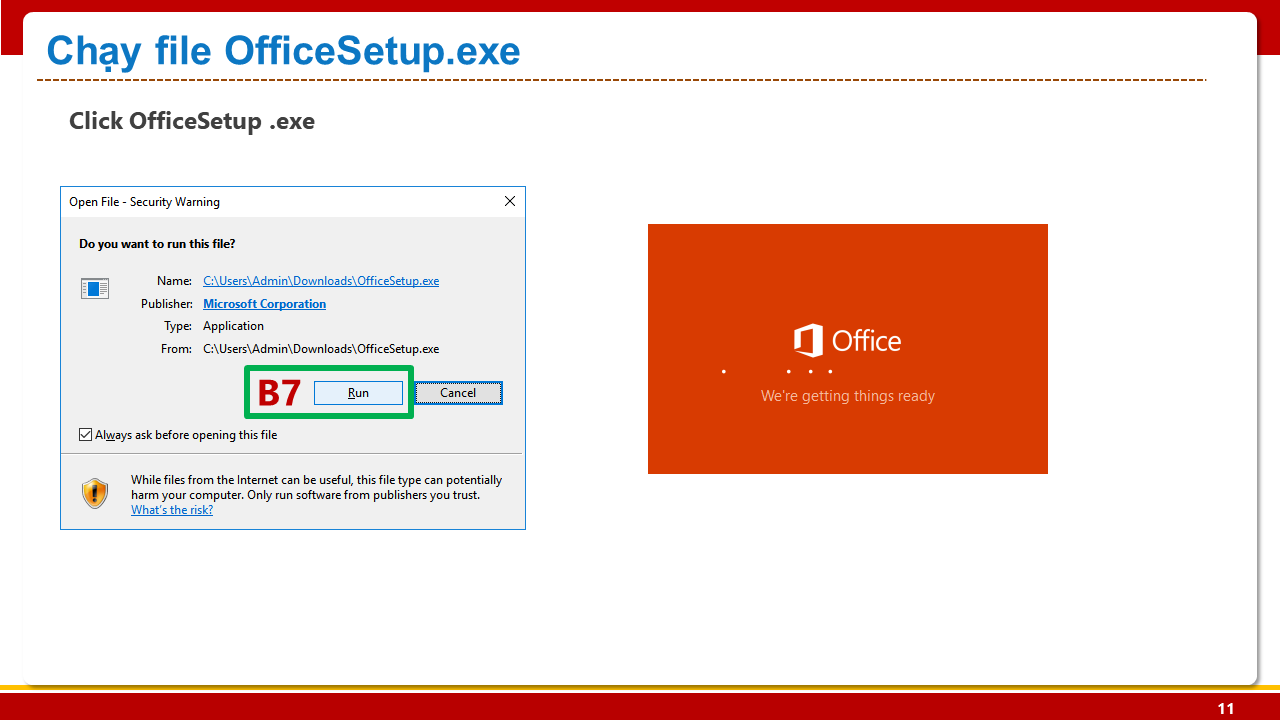Click the Click OfficeSetup .exe subtitle
Viewport: 1280px width, 720px height.
(x=192, y=121)
